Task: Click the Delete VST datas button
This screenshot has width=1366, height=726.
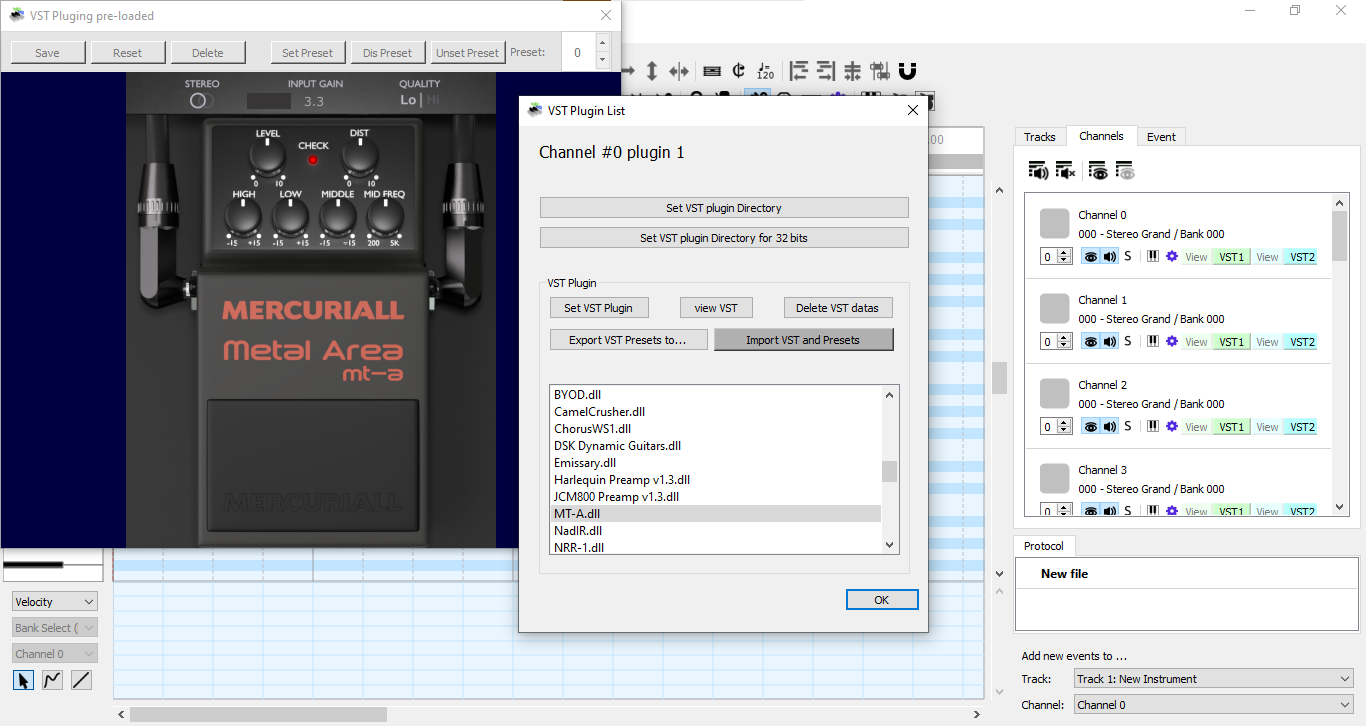Action: coord(837,308)
